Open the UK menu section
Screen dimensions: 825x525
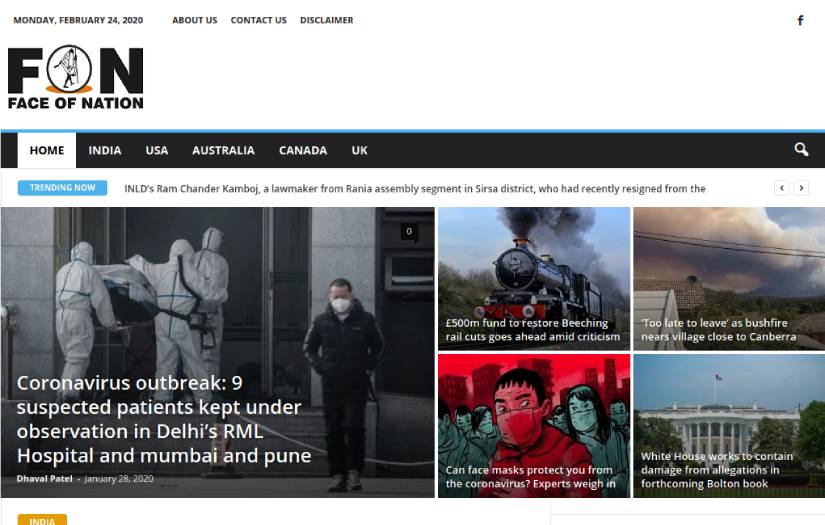(359, 150)
